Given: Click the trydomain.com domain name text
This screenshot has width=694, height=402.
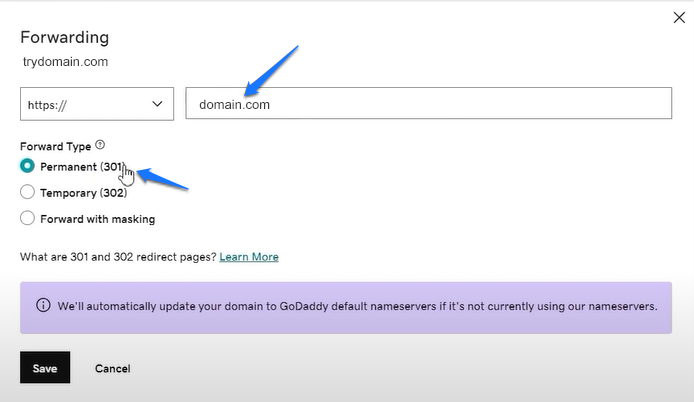Looking at the screenshot, I should [x=66, y=62].
